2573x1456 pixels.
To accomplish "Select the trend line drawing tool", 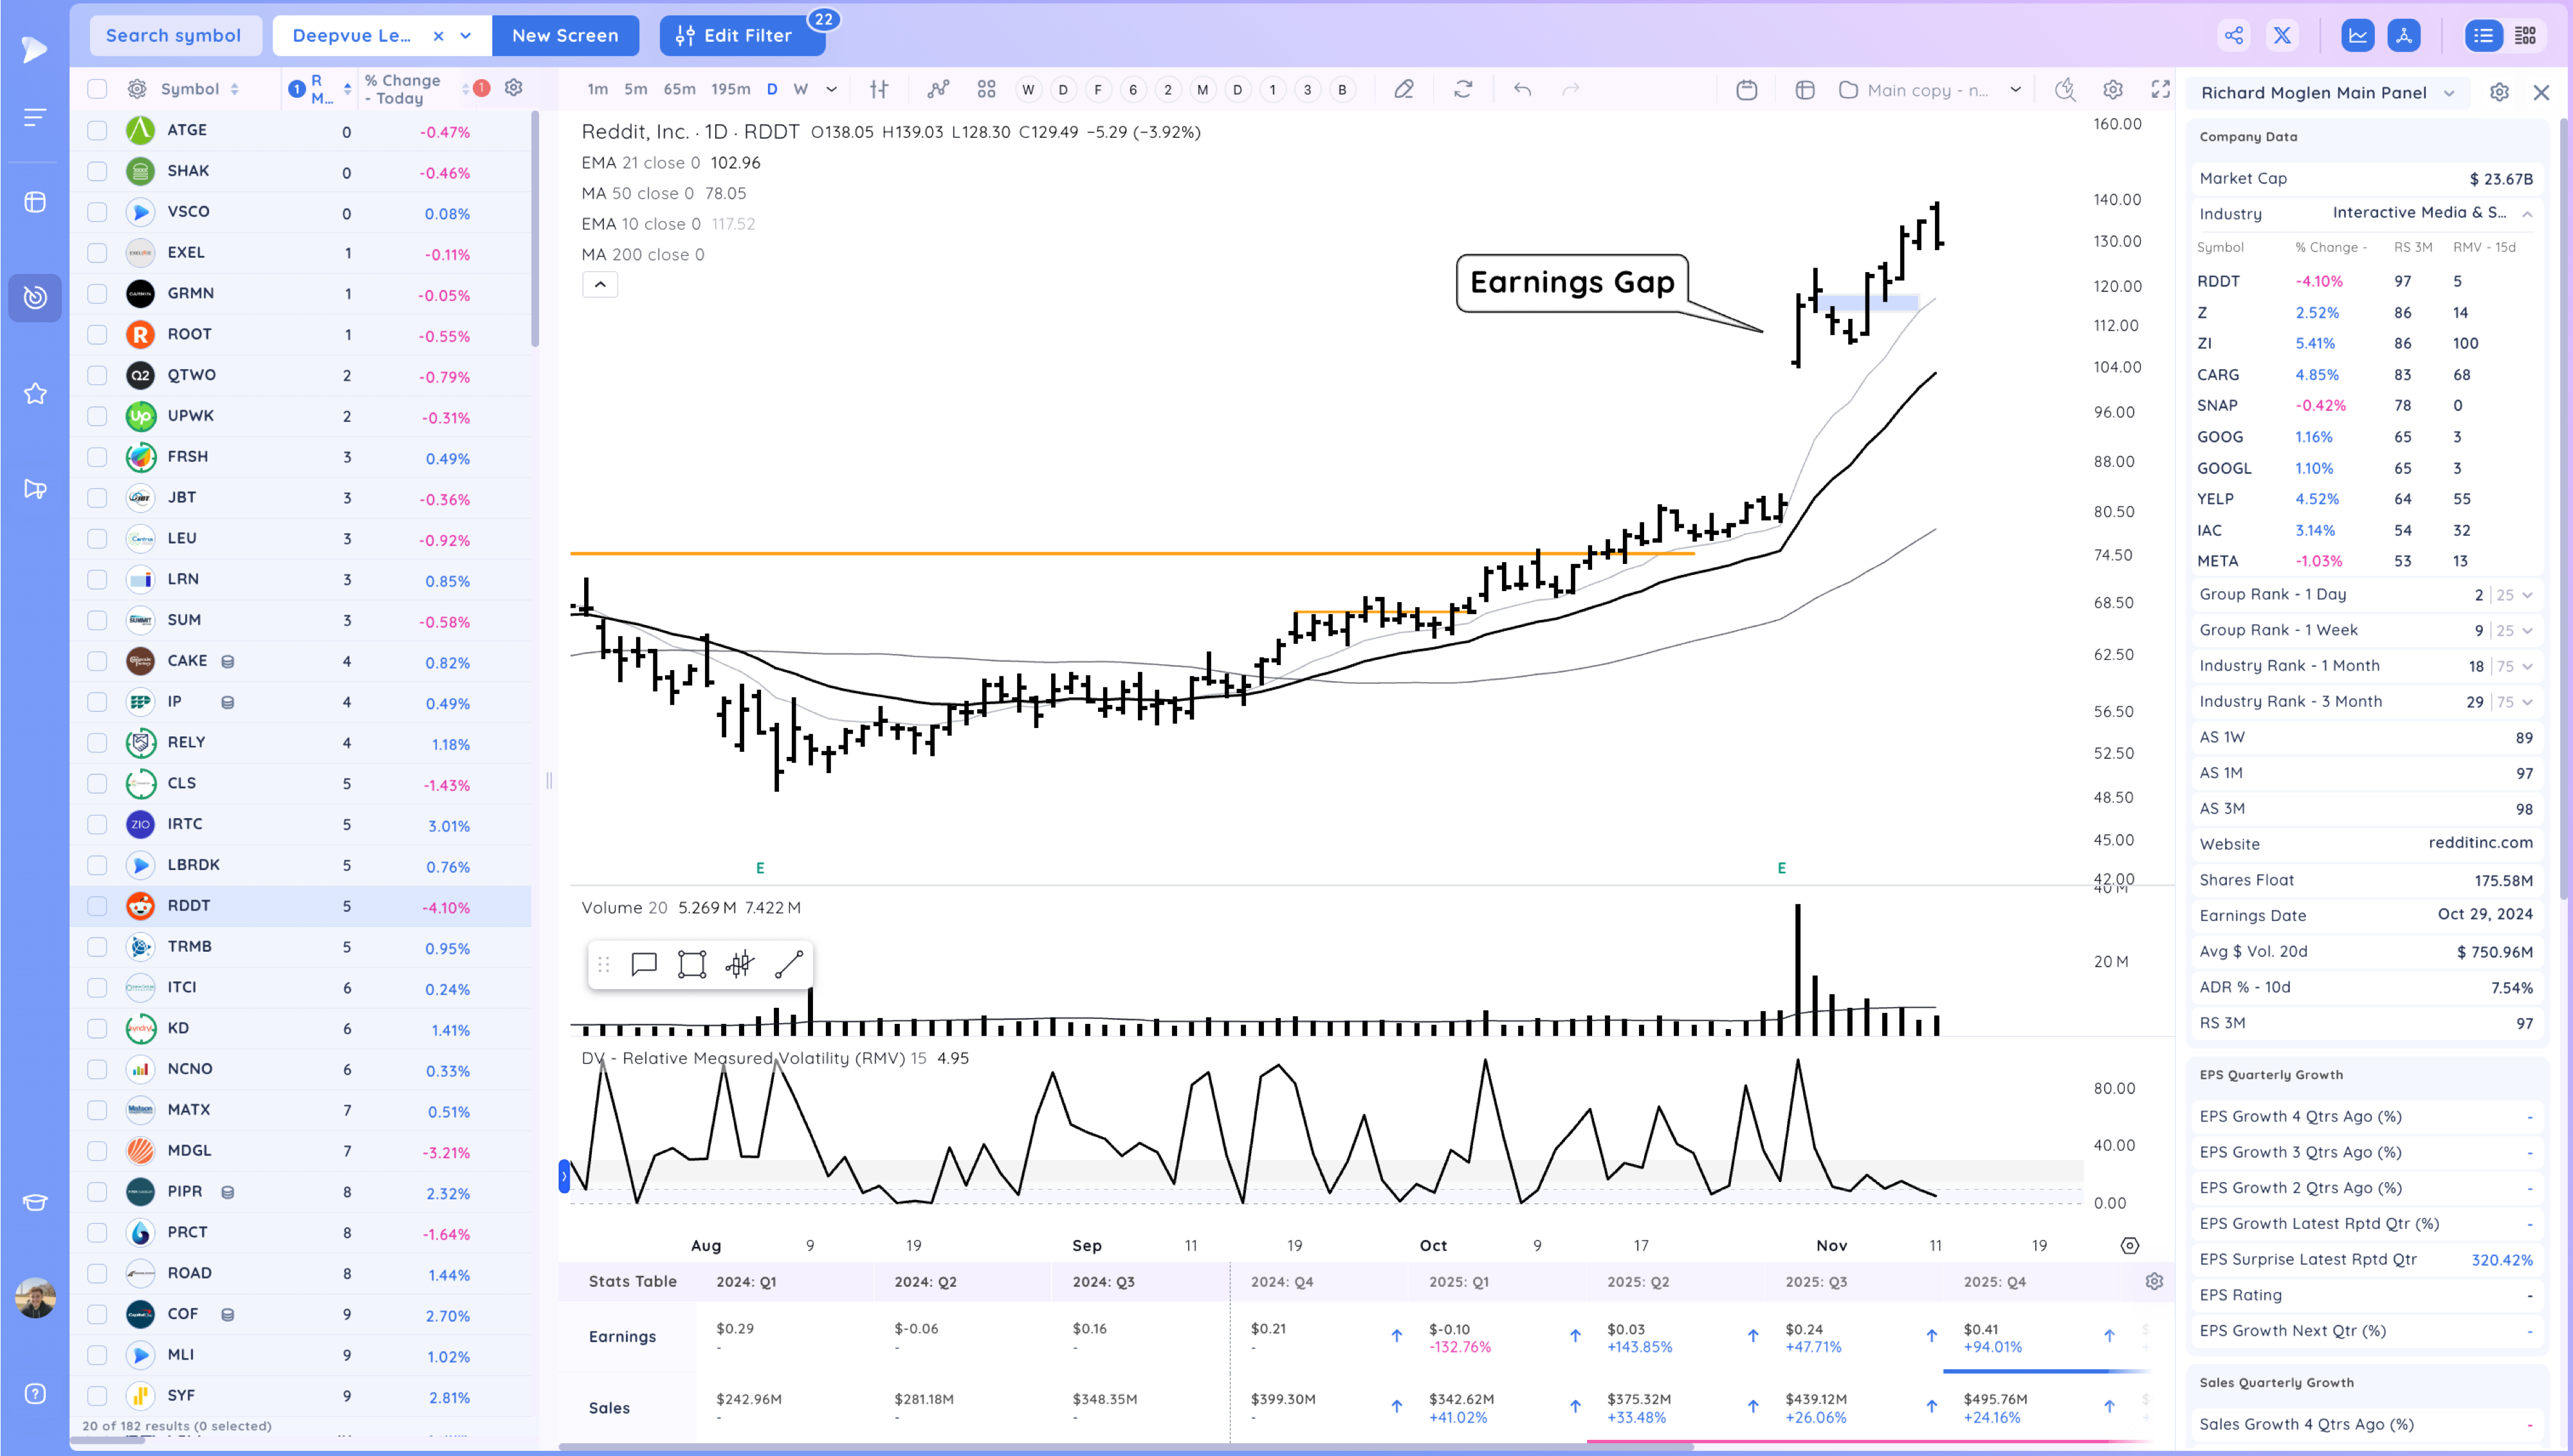I will tap(788, 964).
